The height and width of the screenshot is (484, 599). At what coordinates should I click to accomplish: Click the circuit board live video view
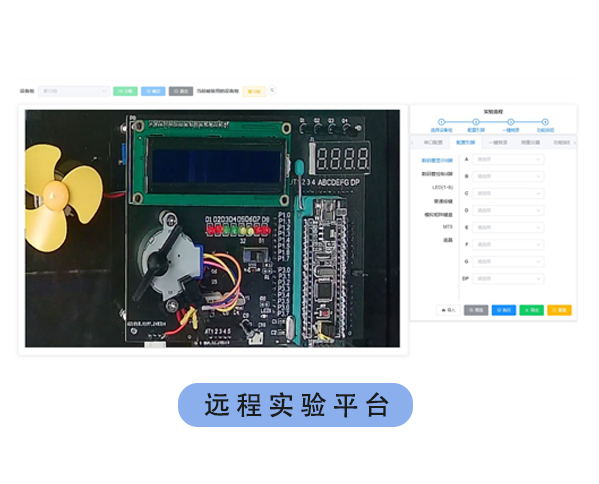212,228
